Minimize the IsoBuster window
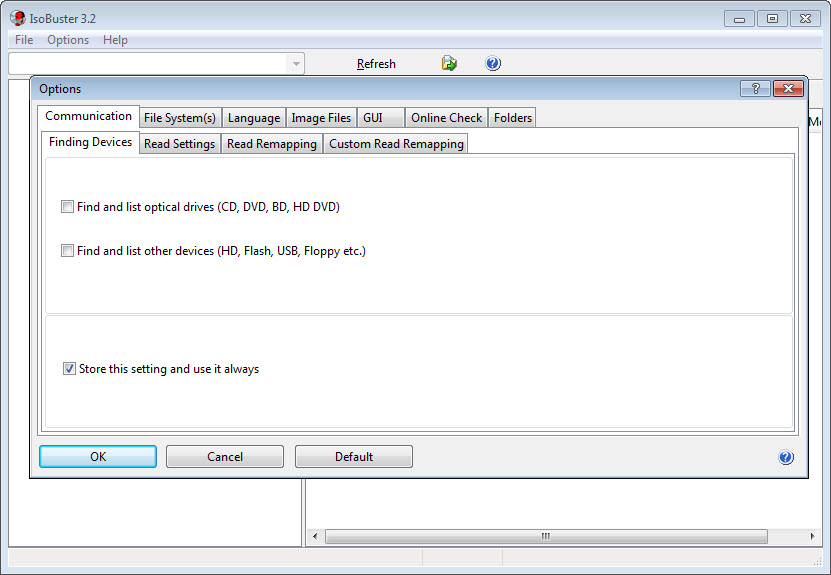 pyautogui.click(x=739, y=19)
